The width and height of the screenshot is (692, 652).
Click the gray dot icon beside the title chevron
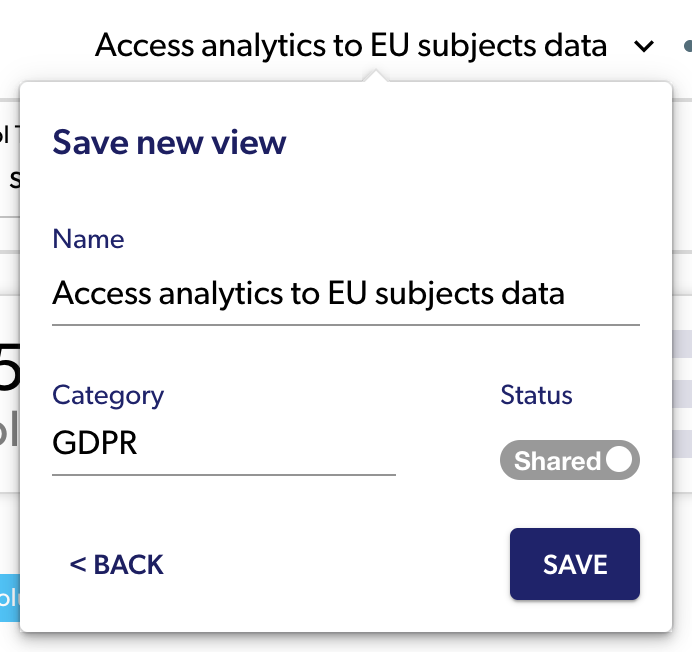(x=687, y=46)
